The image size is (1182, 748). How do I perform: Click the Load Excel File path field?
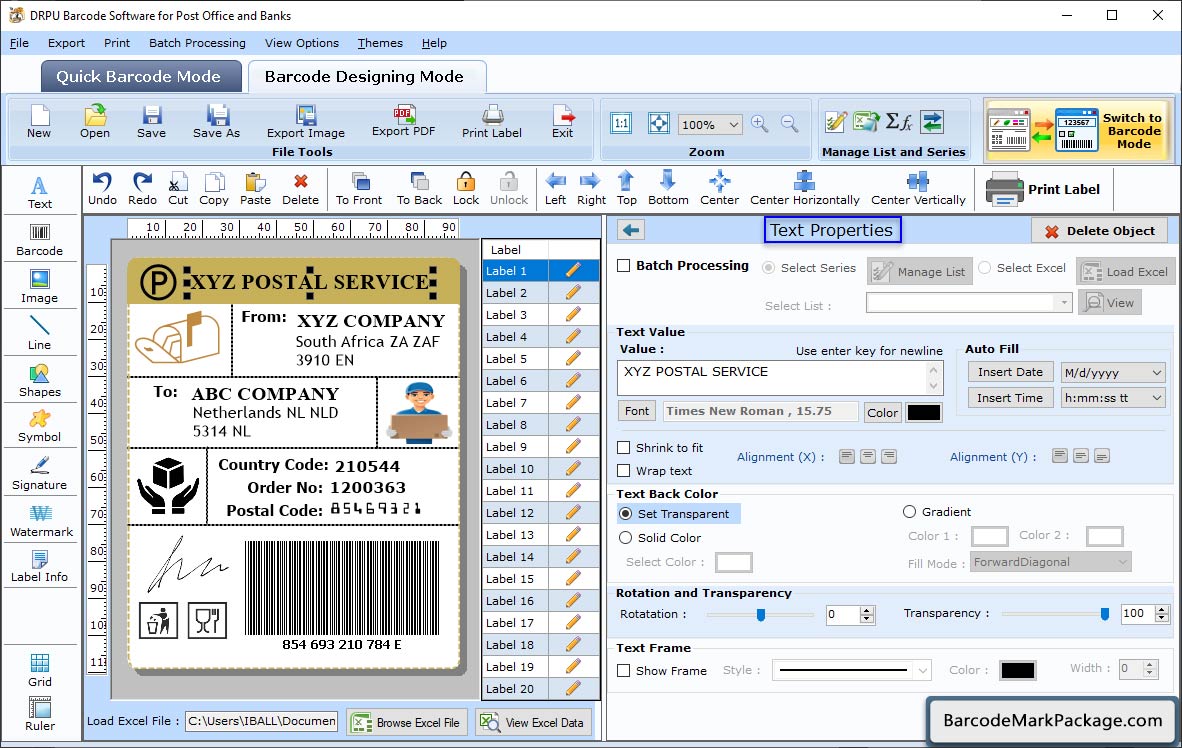pyautogui.click(x=262, y=722)
